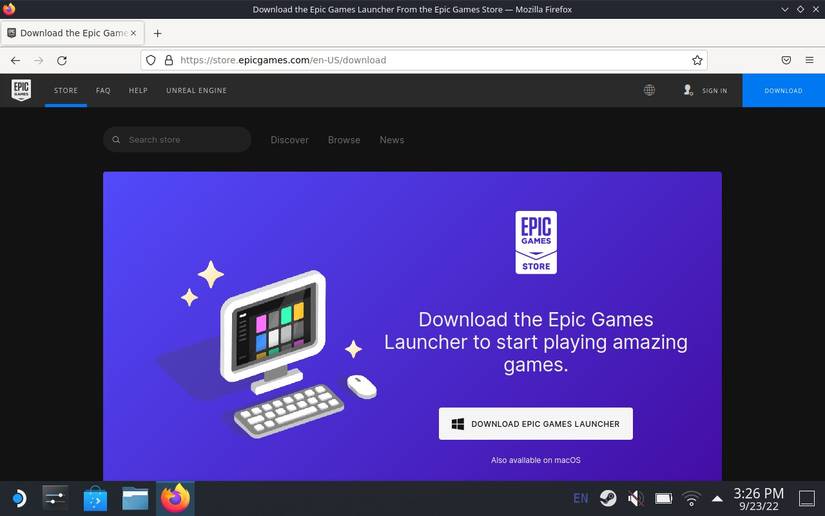The height and width of the screenshot is (516, 825).
Task: Click the Epic Games Store logo in banner
Action: coord(536,242)
